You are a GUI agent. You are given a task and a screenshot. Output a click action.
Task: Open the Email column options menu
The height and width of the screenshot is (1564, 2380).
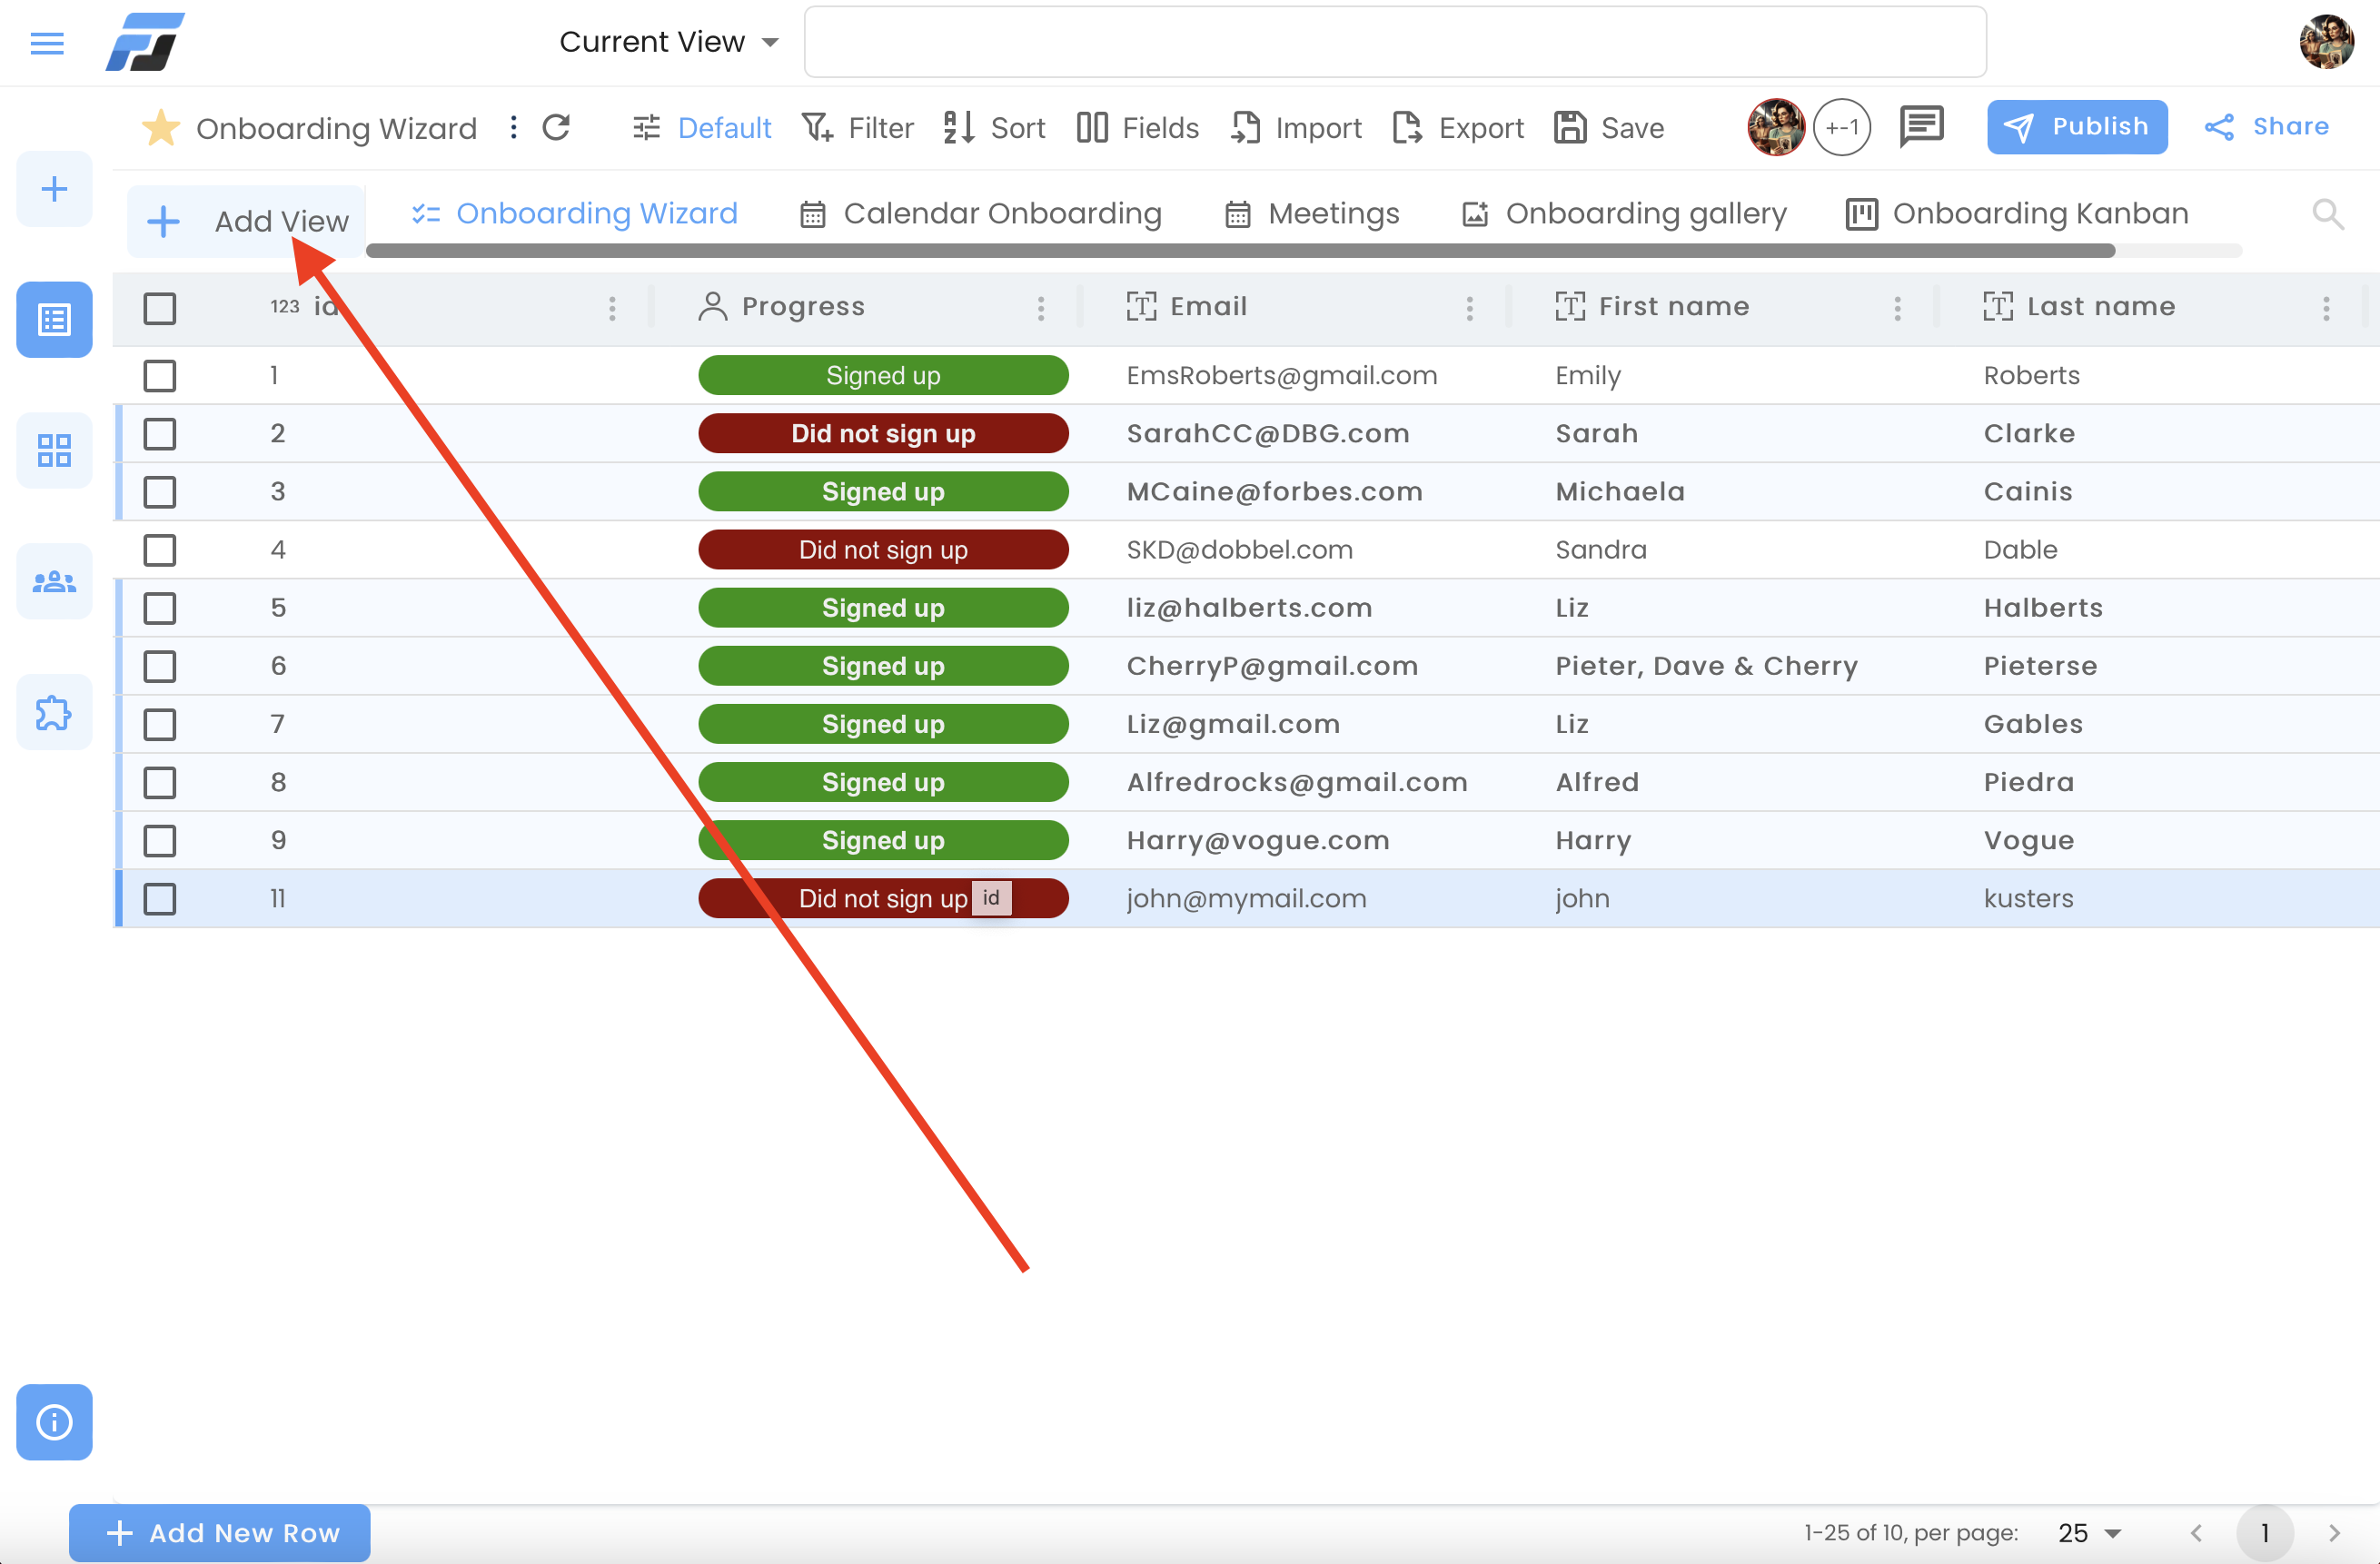(x=1469, y=307)
